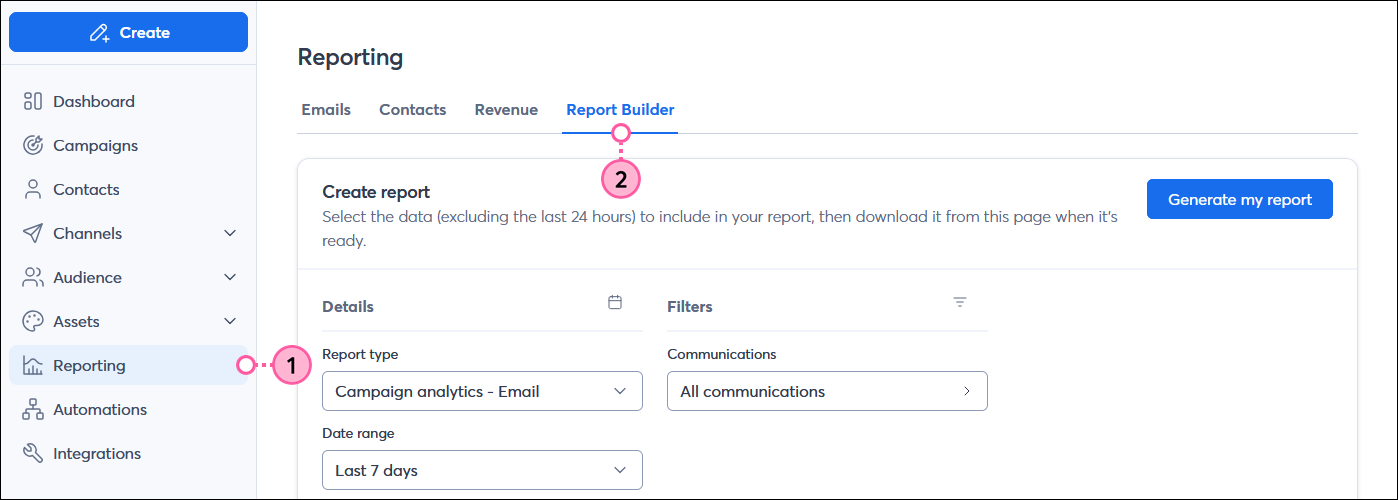
Task: Open the Date range dropdown
Action: [x=482, y=469]
